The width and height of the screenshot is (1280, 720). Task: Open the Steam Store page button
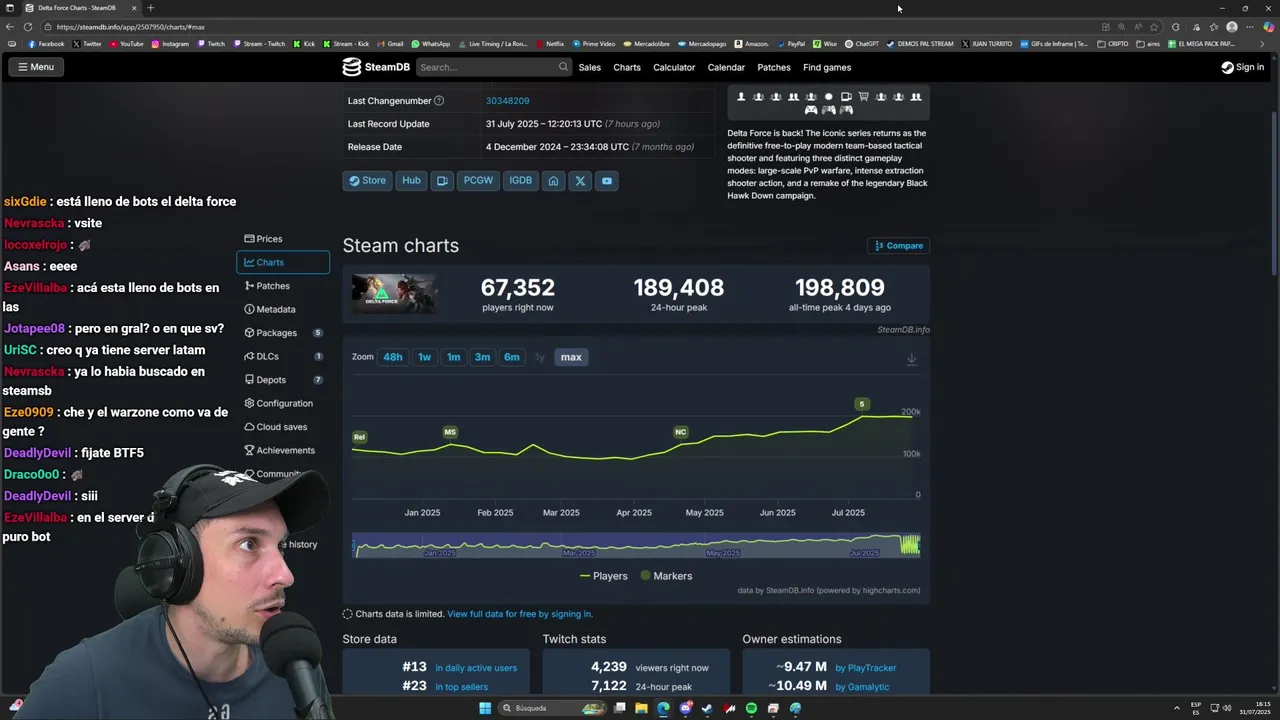pos(367,181)
